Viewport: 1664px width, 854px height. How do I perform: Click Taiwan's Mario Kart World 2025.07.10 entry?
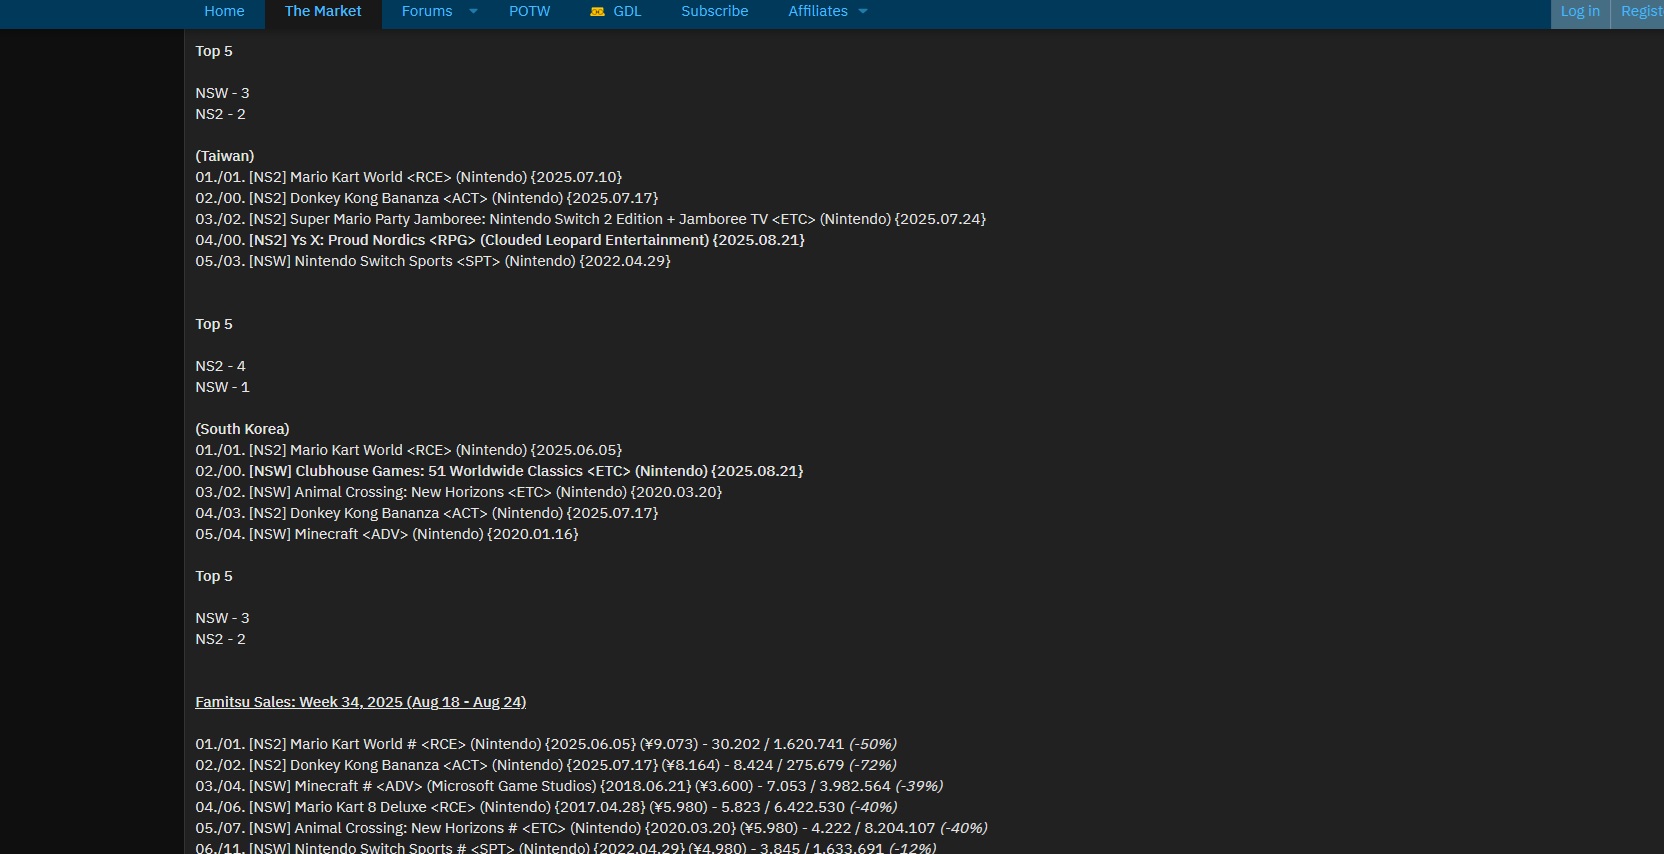click(408, 177)
